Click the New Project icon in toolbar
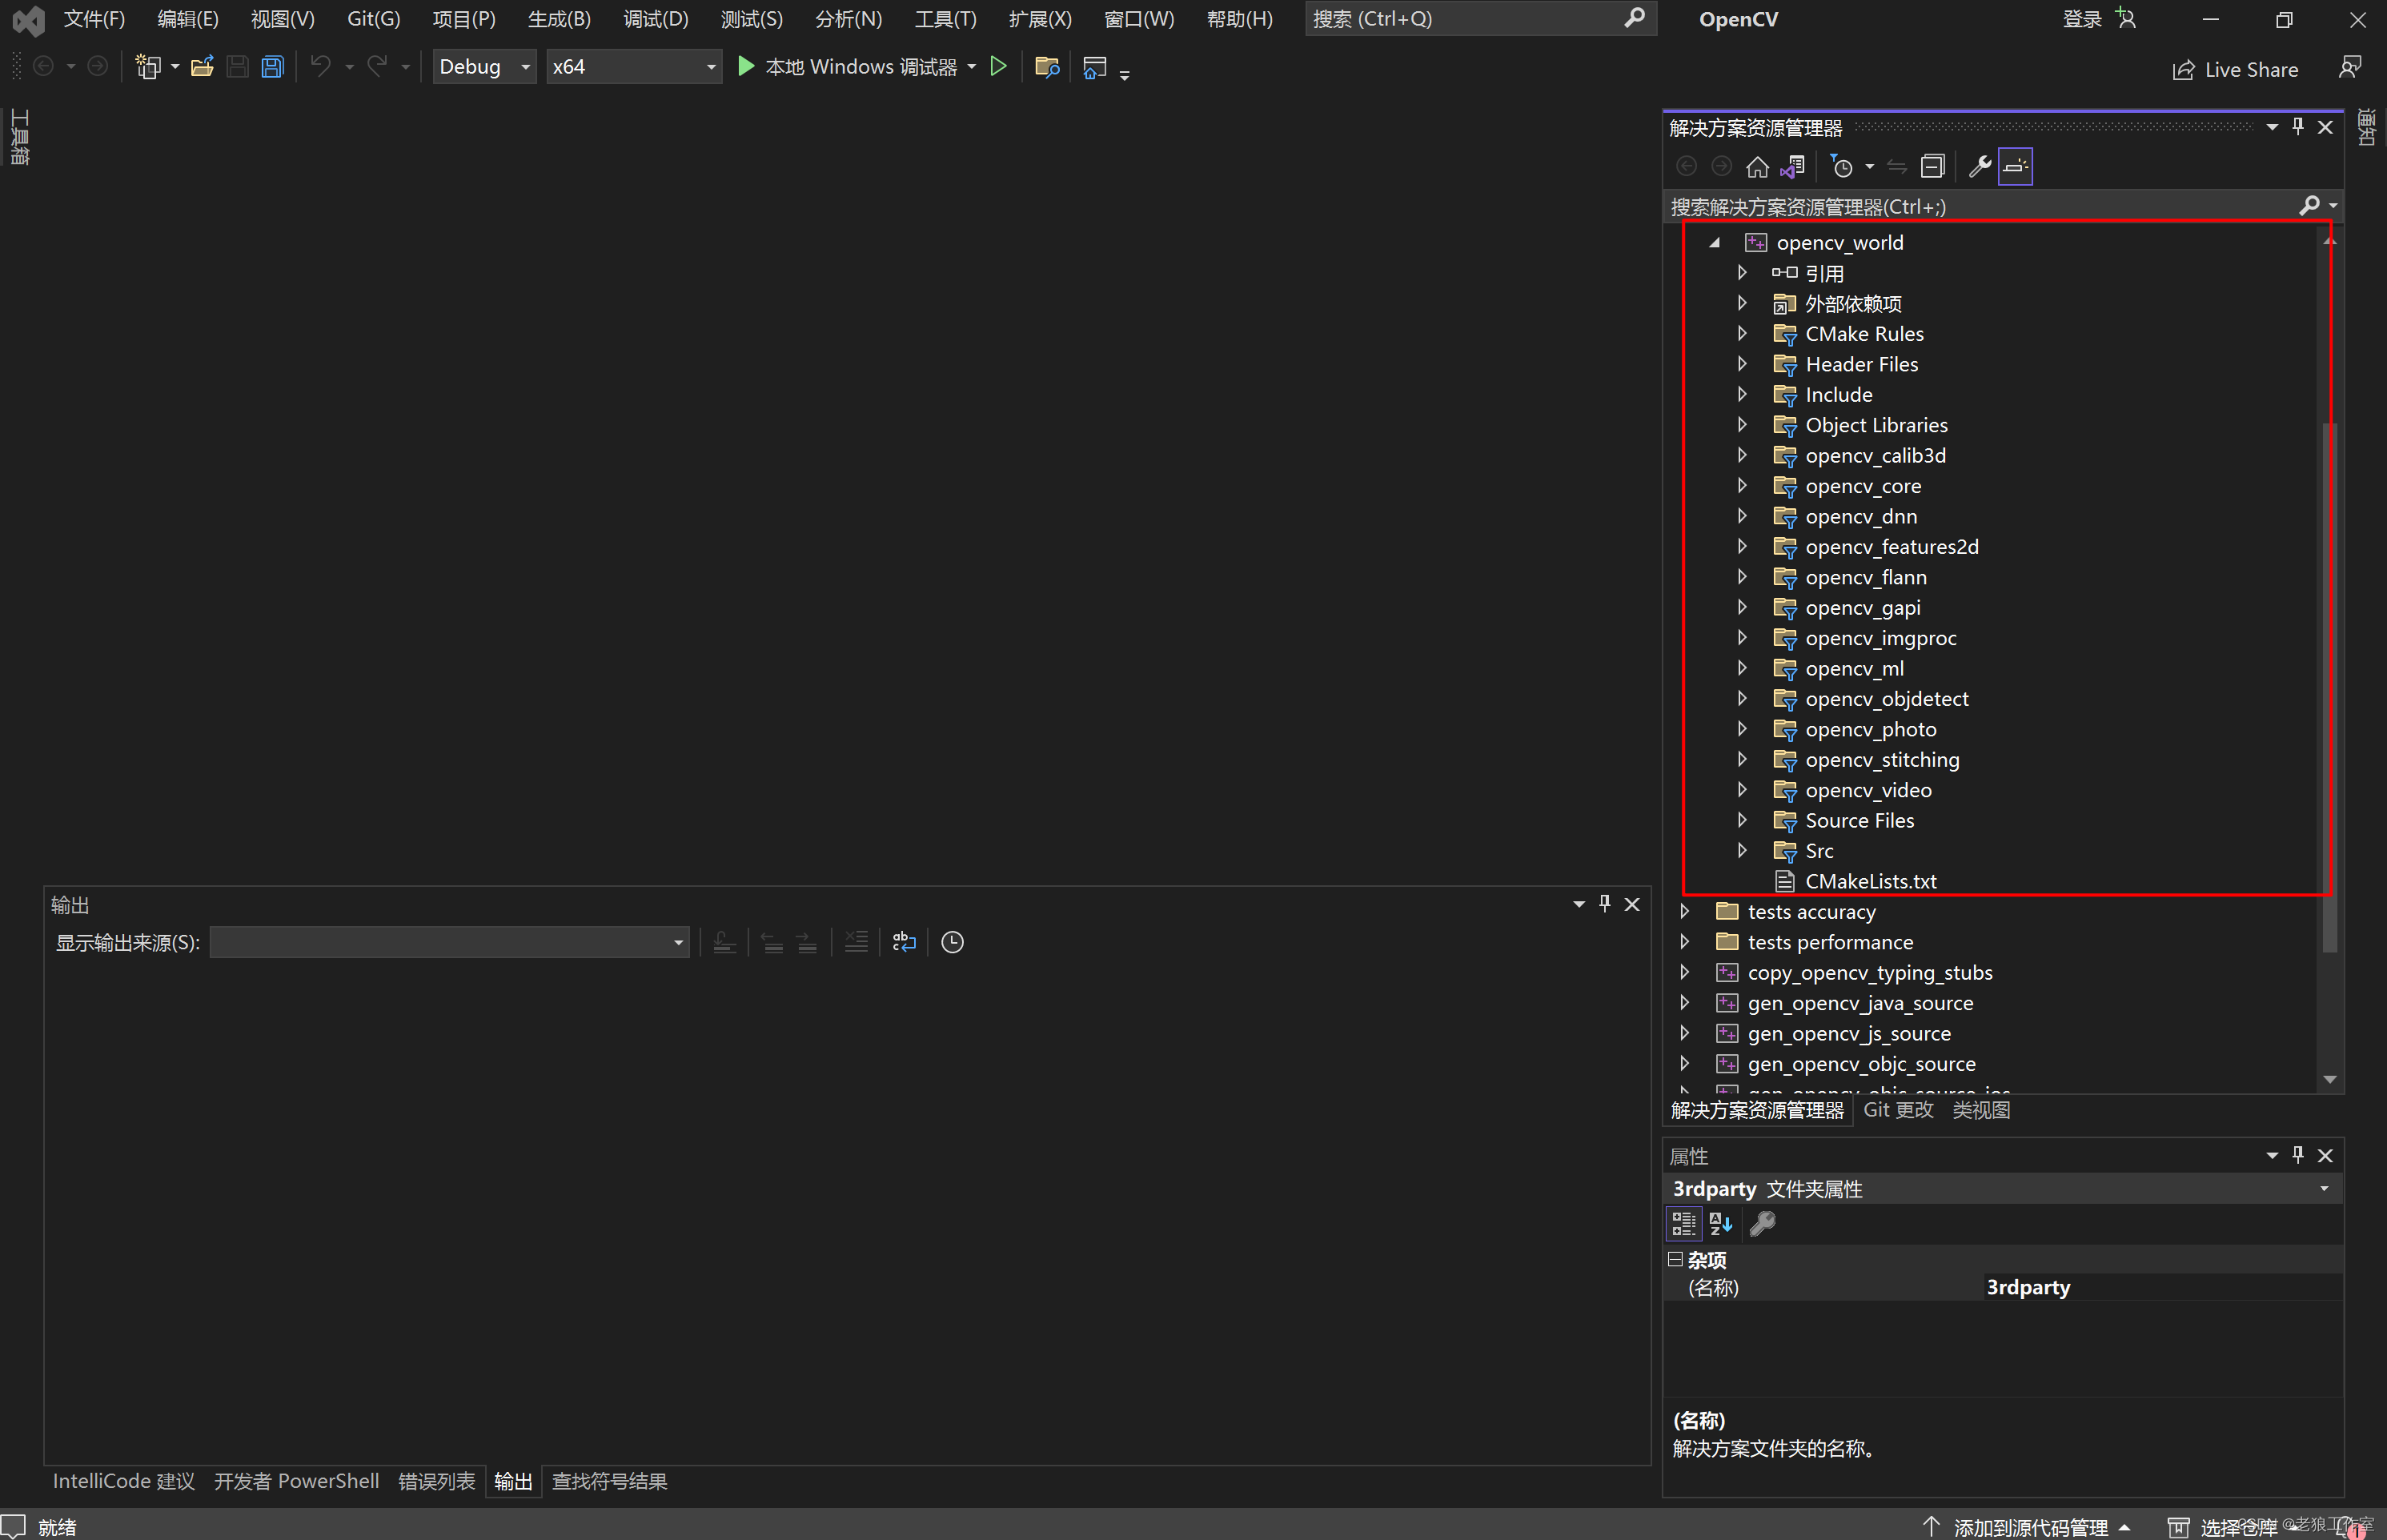This screenshot has height=1540, width=2387. tap(148, 67)
